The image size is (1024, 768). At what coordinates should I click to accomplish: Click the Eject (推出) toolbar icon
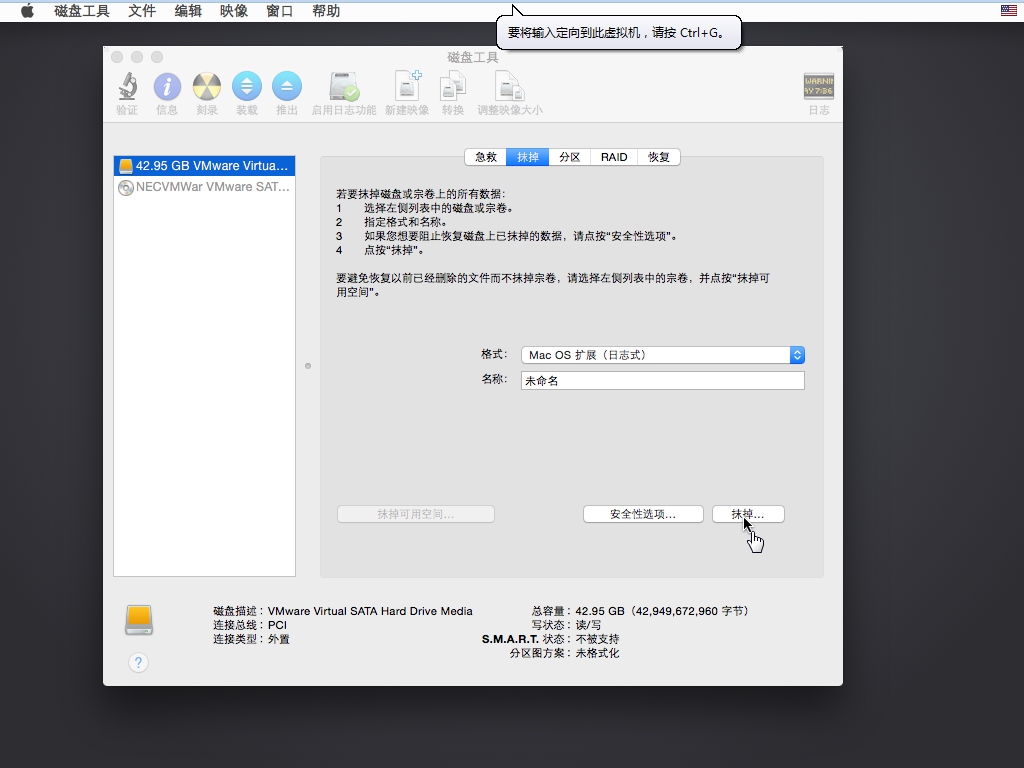[287, 86]
